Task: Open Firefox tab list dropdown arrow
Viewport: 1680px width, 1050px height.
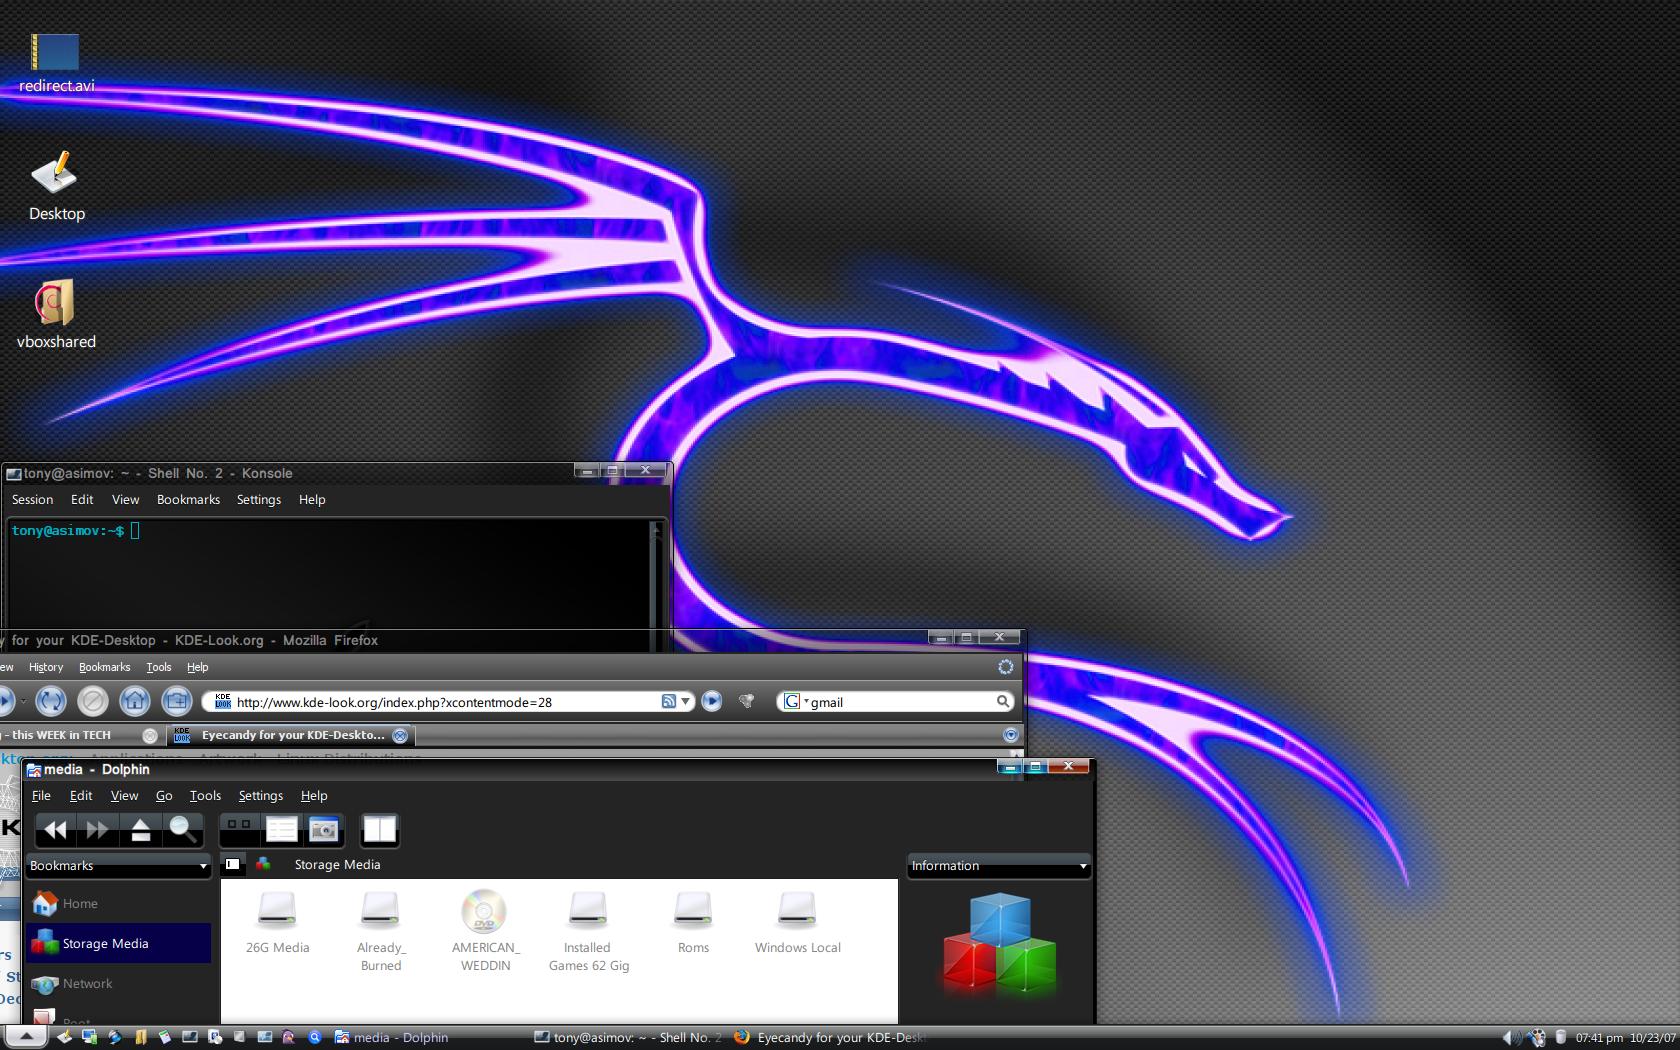Action: point(1010,735)
